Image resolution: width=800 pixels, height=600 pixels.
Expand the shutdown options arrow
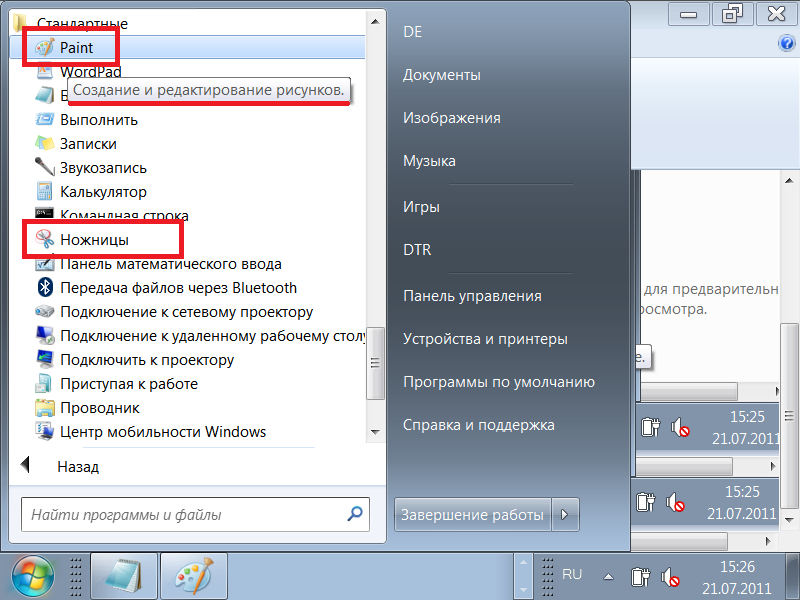565,513
